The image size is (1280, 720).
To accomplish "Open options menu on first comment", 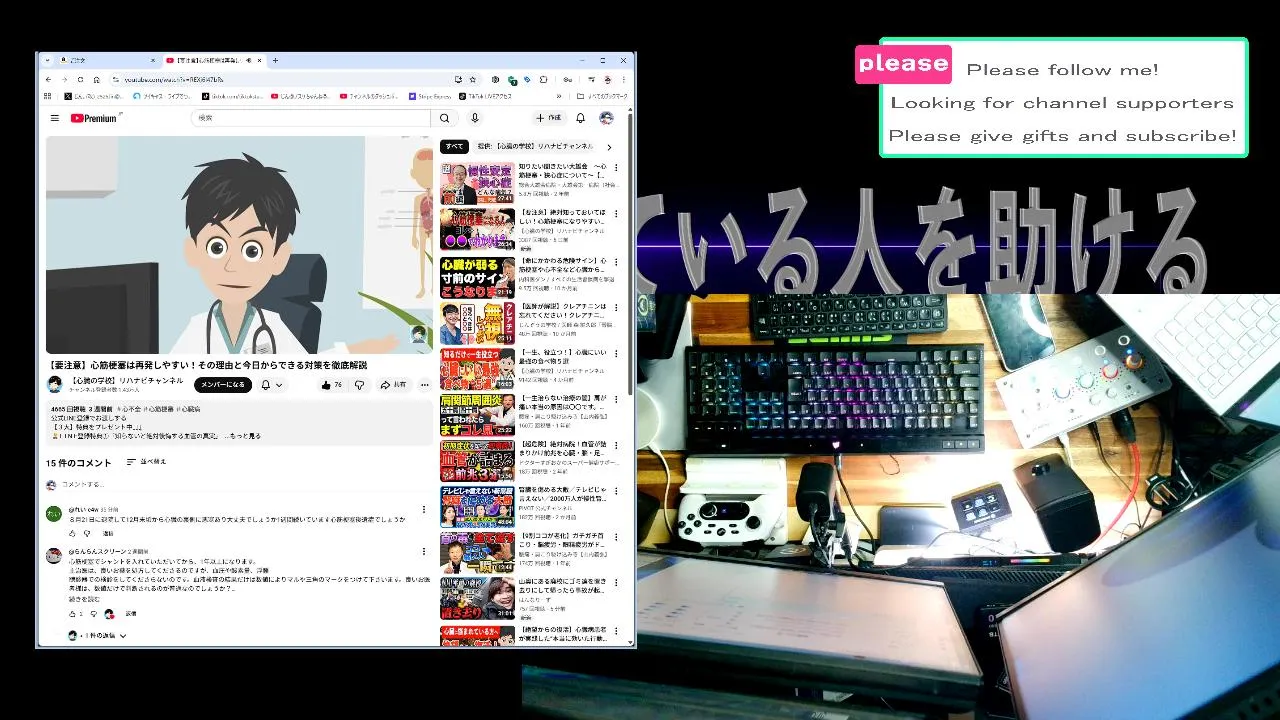I will pyautogui.click(x=423, y=509).
